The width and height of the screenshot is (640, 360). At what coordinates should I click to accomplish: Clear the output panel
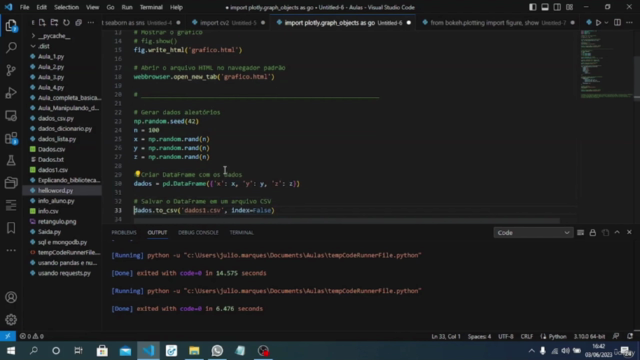580,233
